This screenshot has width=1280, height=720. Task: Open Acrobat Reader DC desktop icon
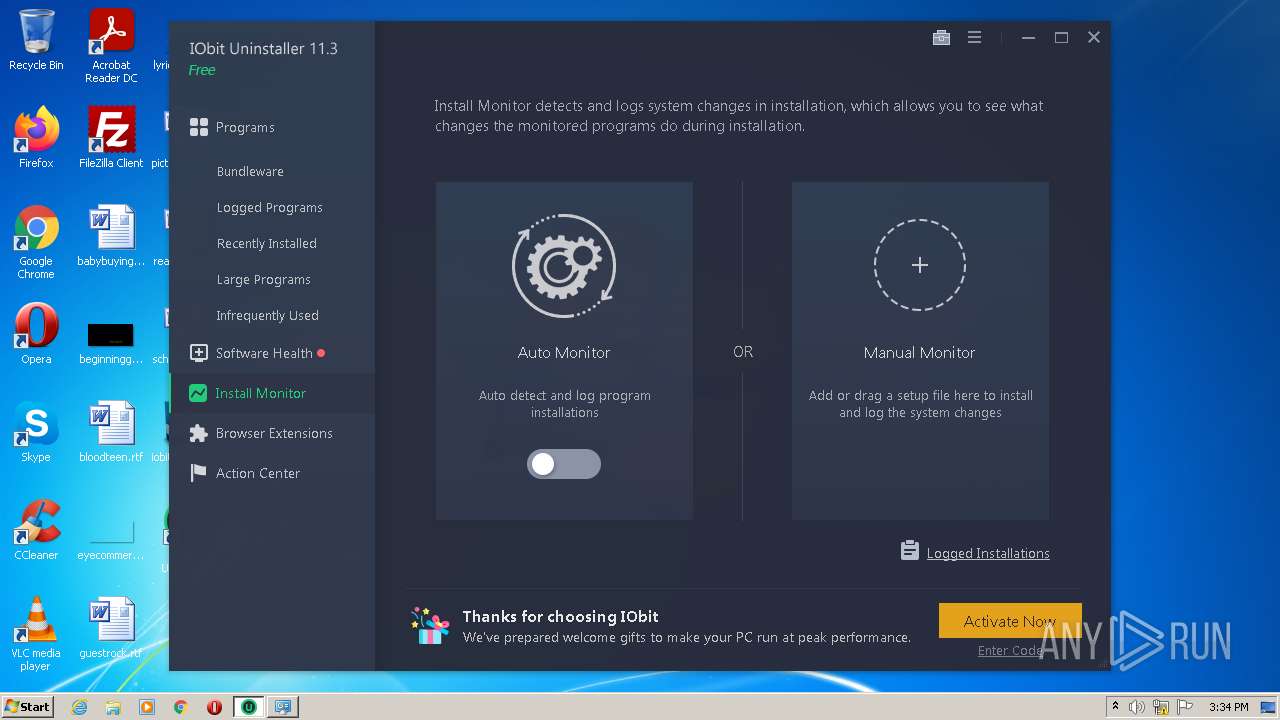point(111,46)
